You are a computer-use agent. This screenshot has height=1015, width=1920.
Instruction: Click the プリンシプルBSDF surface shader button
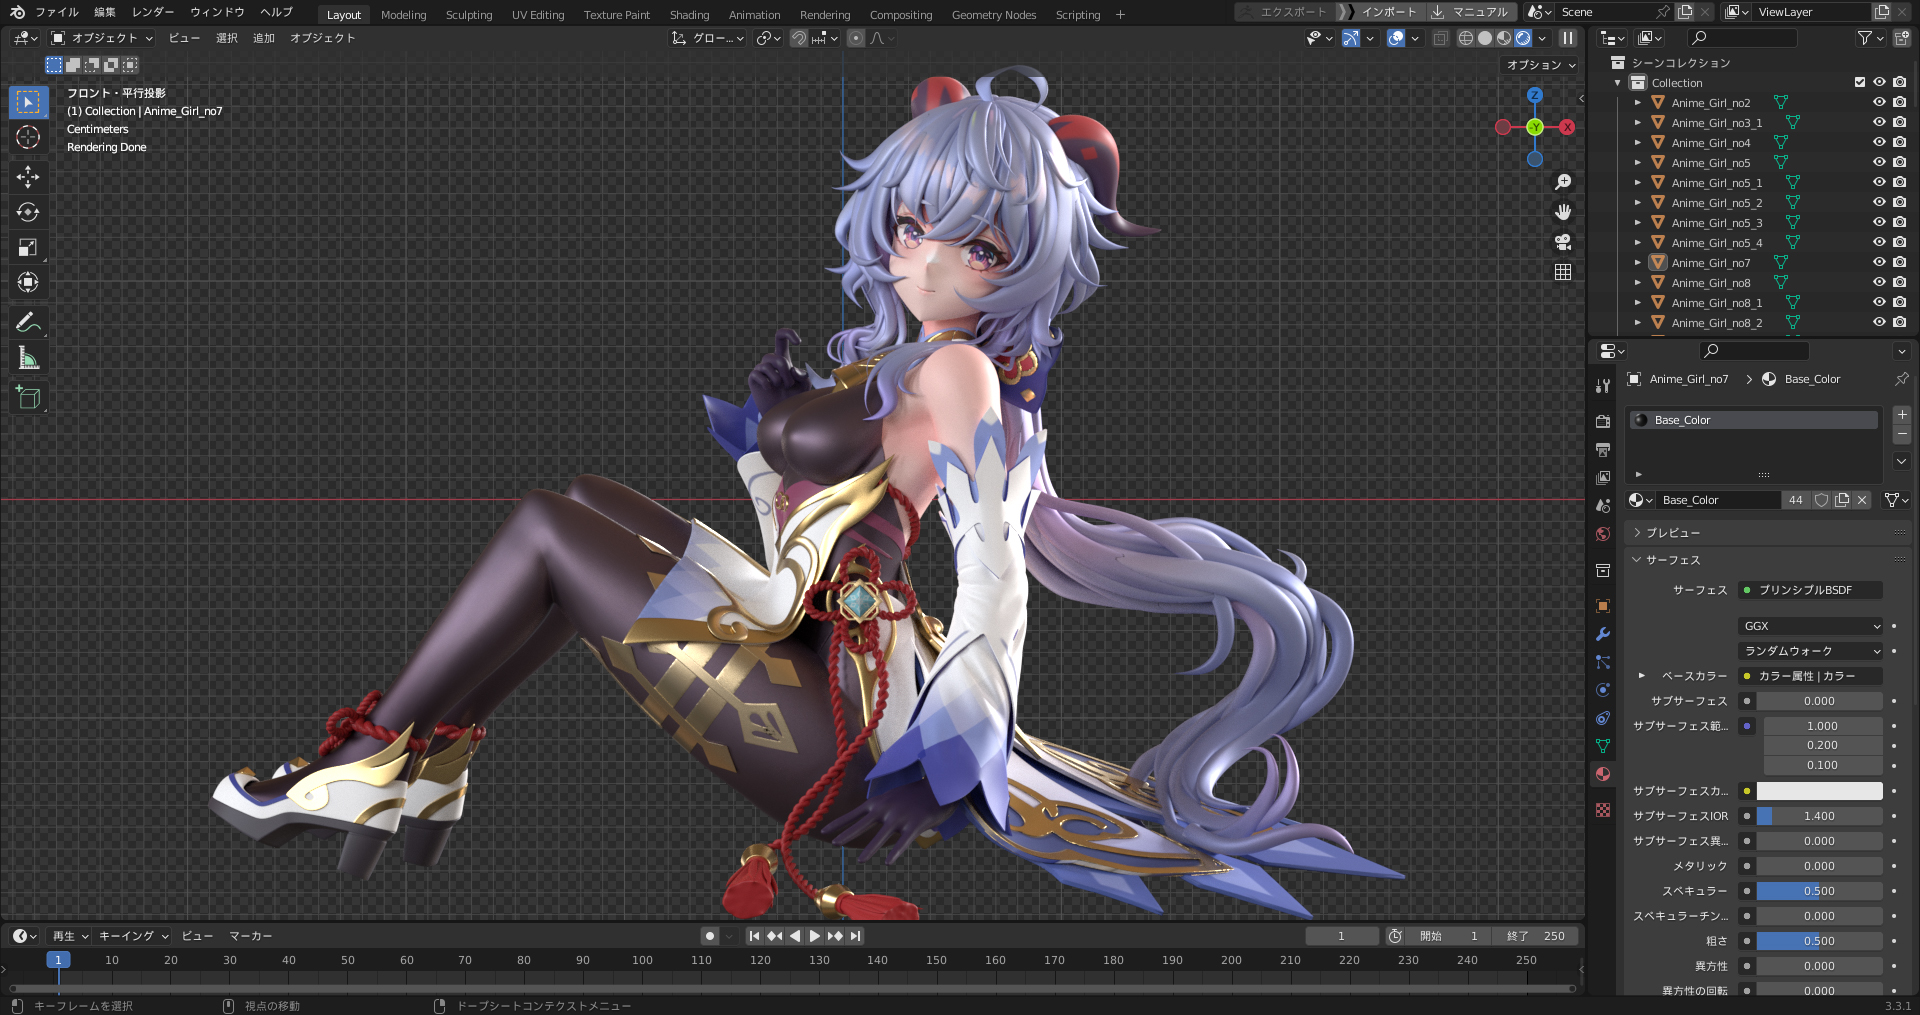coord(1811,590)
